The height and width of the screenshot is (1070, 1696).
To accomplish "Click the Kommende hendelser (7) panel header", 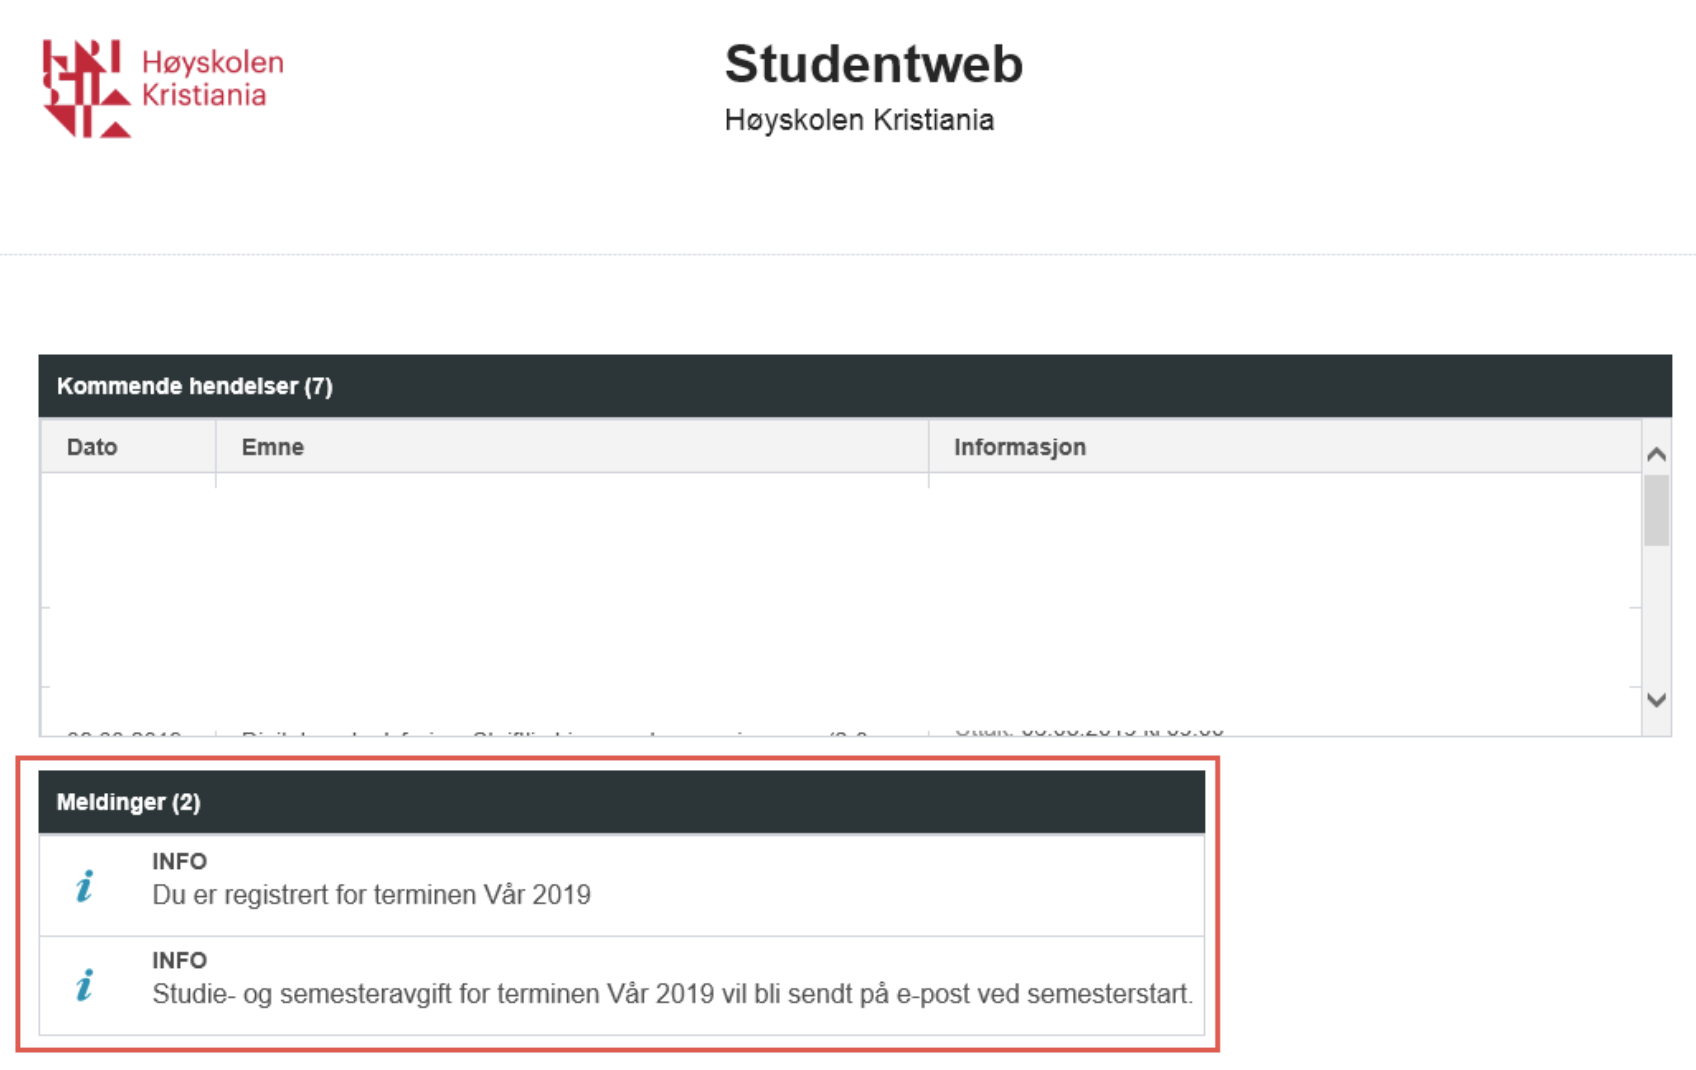I will (855, 386).
